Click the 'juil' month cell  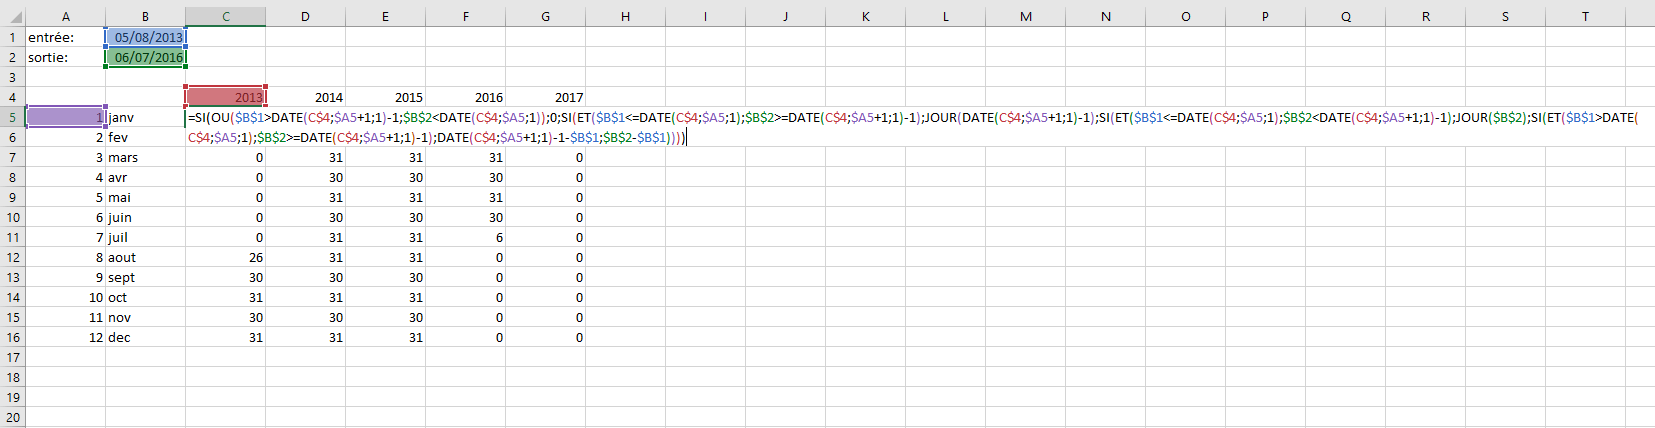[x=145, y=237]
